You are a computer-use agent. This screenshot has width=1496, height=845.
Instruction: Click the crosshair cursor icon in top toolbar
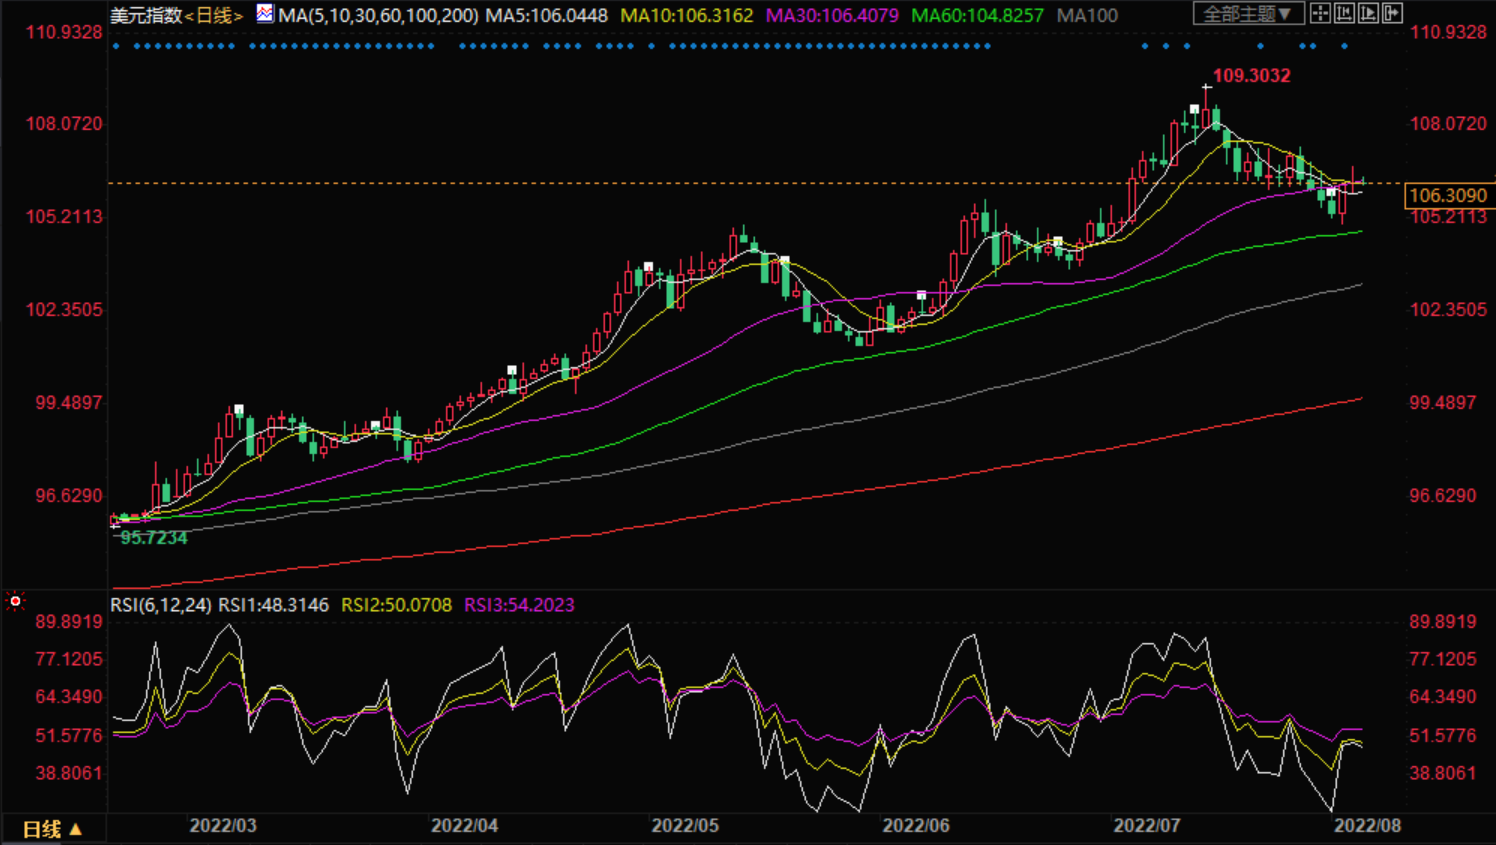(1320, 14)
